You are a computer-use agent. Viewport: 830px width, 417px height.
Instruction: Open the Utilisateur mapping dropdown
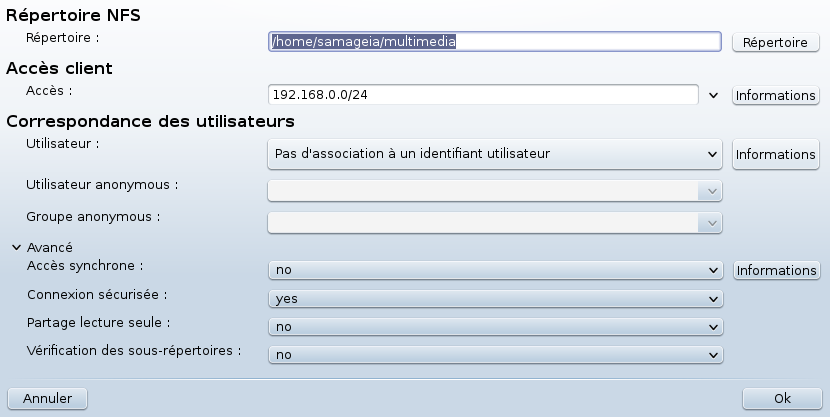(x=494, y=154)
